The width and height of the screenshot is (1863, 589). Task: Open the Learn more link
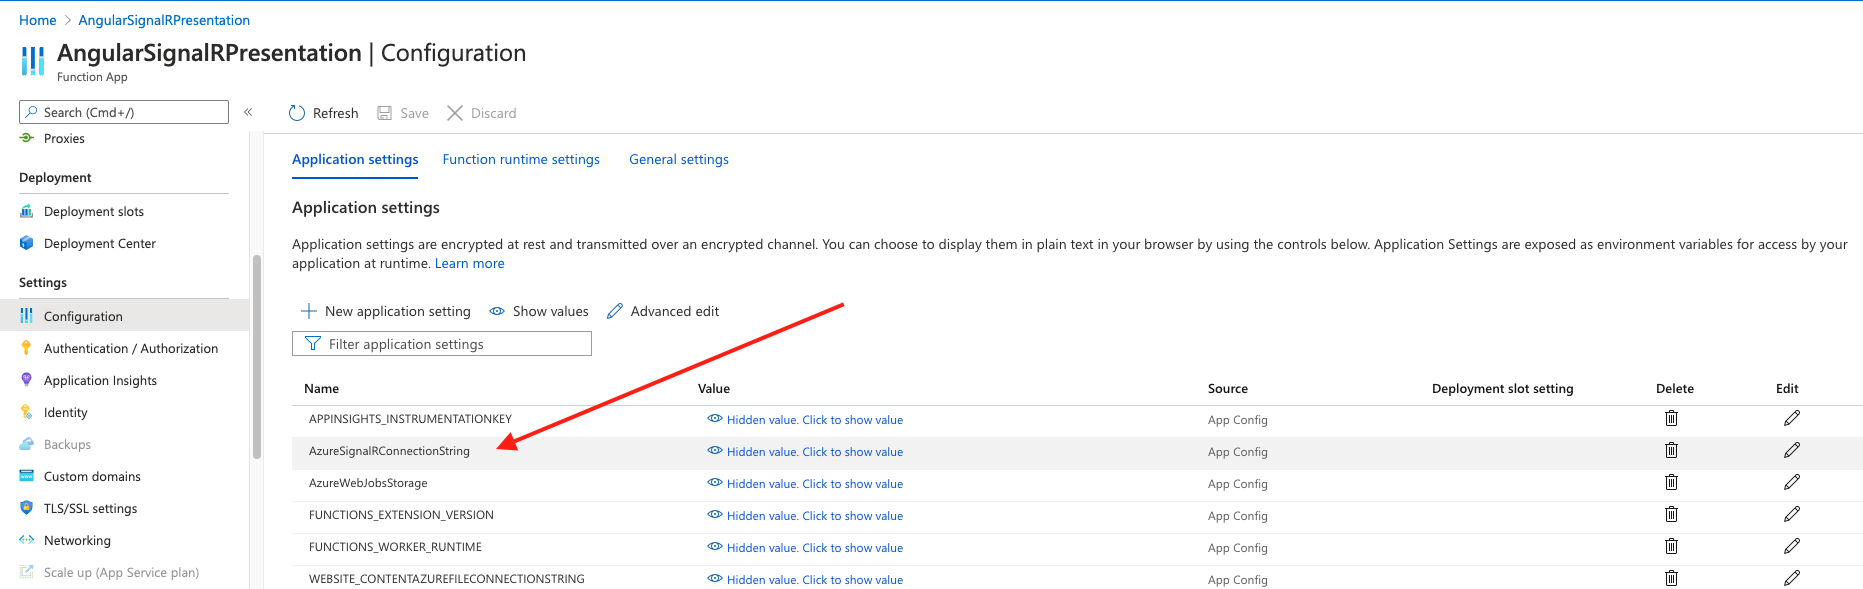tap(469, 264)
